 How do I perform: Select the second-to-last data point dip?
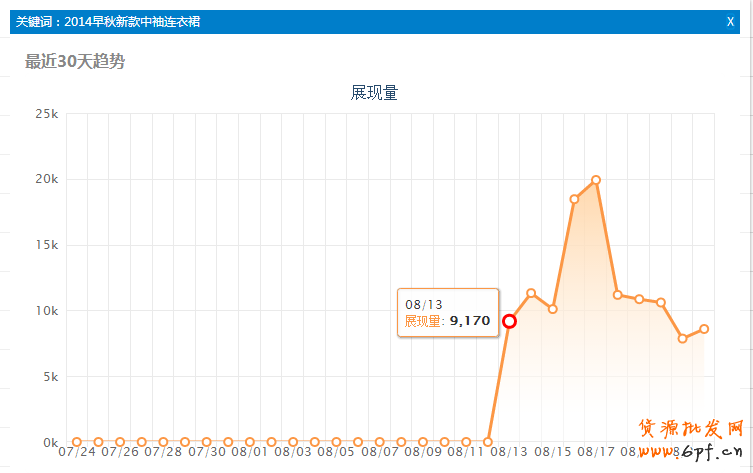683,338
